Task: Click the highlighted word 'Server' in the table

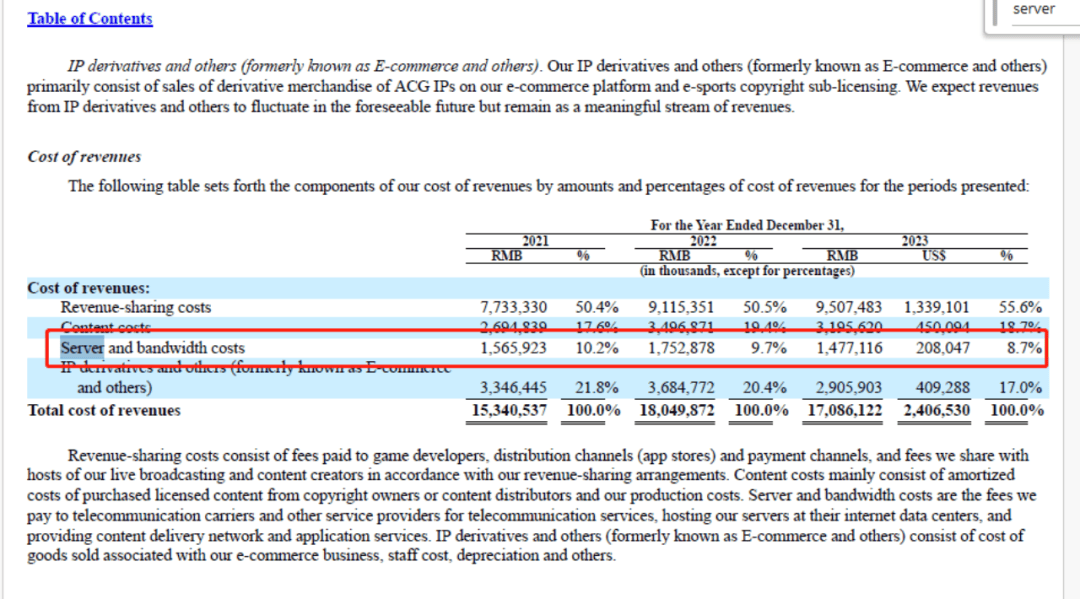Action: point(82,348)
